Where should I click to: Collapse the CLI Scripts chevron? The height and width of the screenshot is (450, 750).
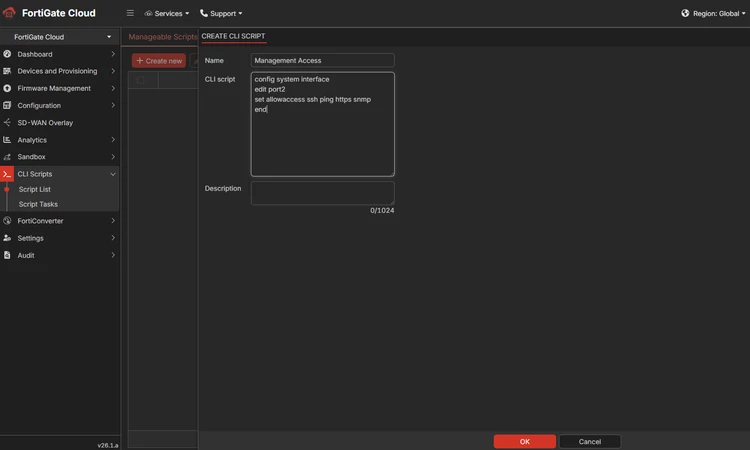[x=113, y=174]
